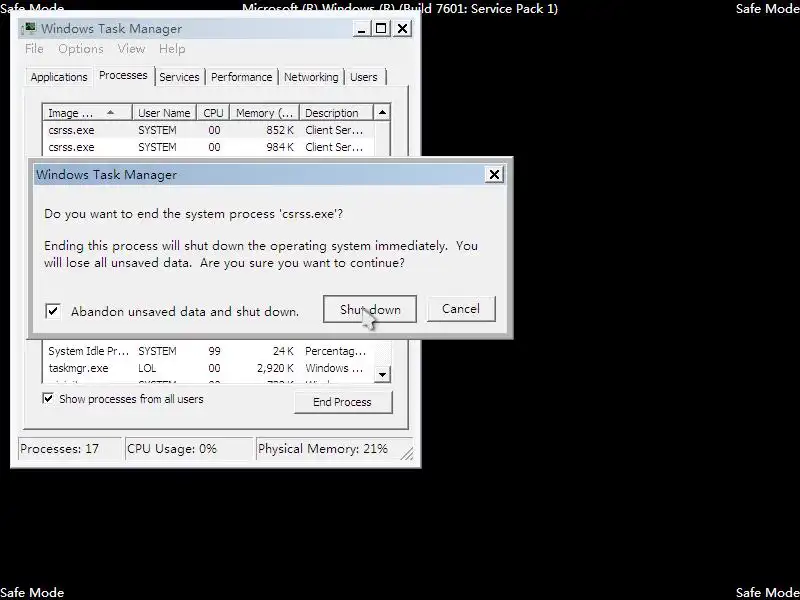The height and width of the screenshot is (600, 800).
Task: Sort by User Name column
Action: [x=164, y=113]
